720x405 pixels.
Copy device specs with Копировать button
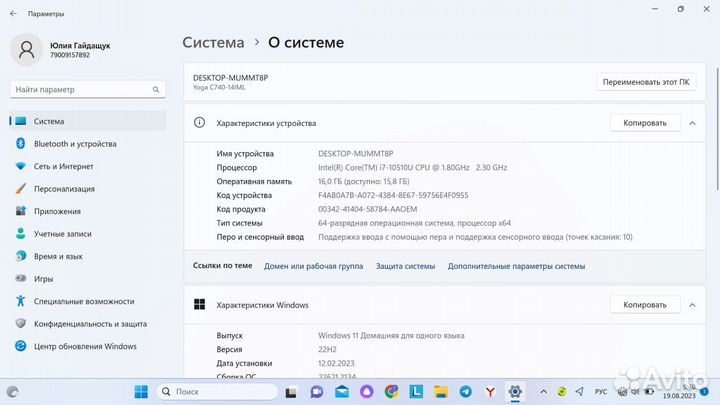645,123
